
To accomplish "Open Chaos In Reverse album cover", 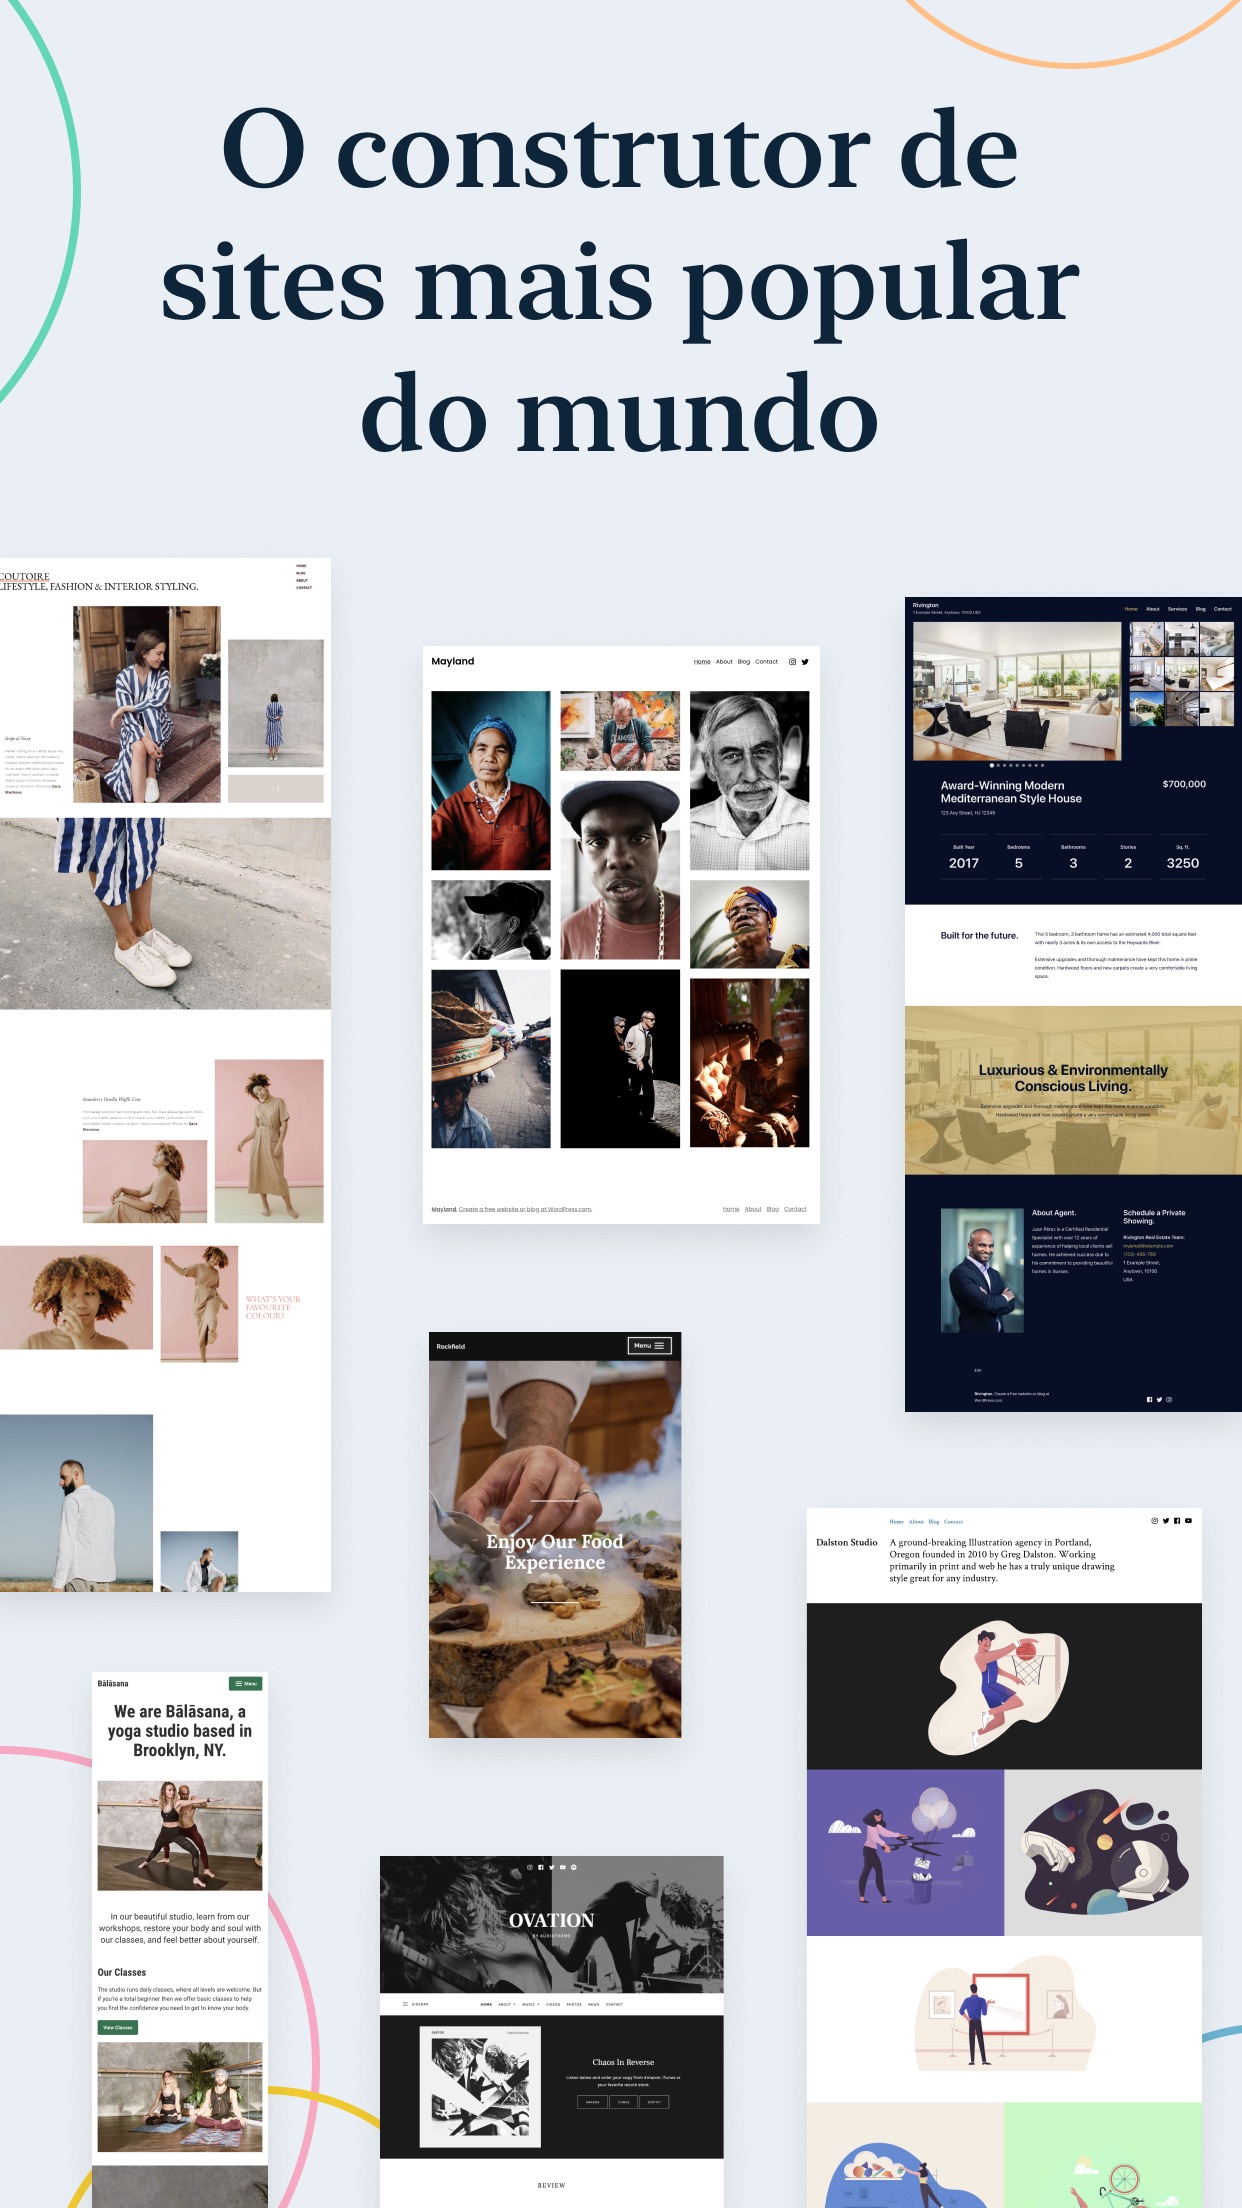I will point(480,2087).
